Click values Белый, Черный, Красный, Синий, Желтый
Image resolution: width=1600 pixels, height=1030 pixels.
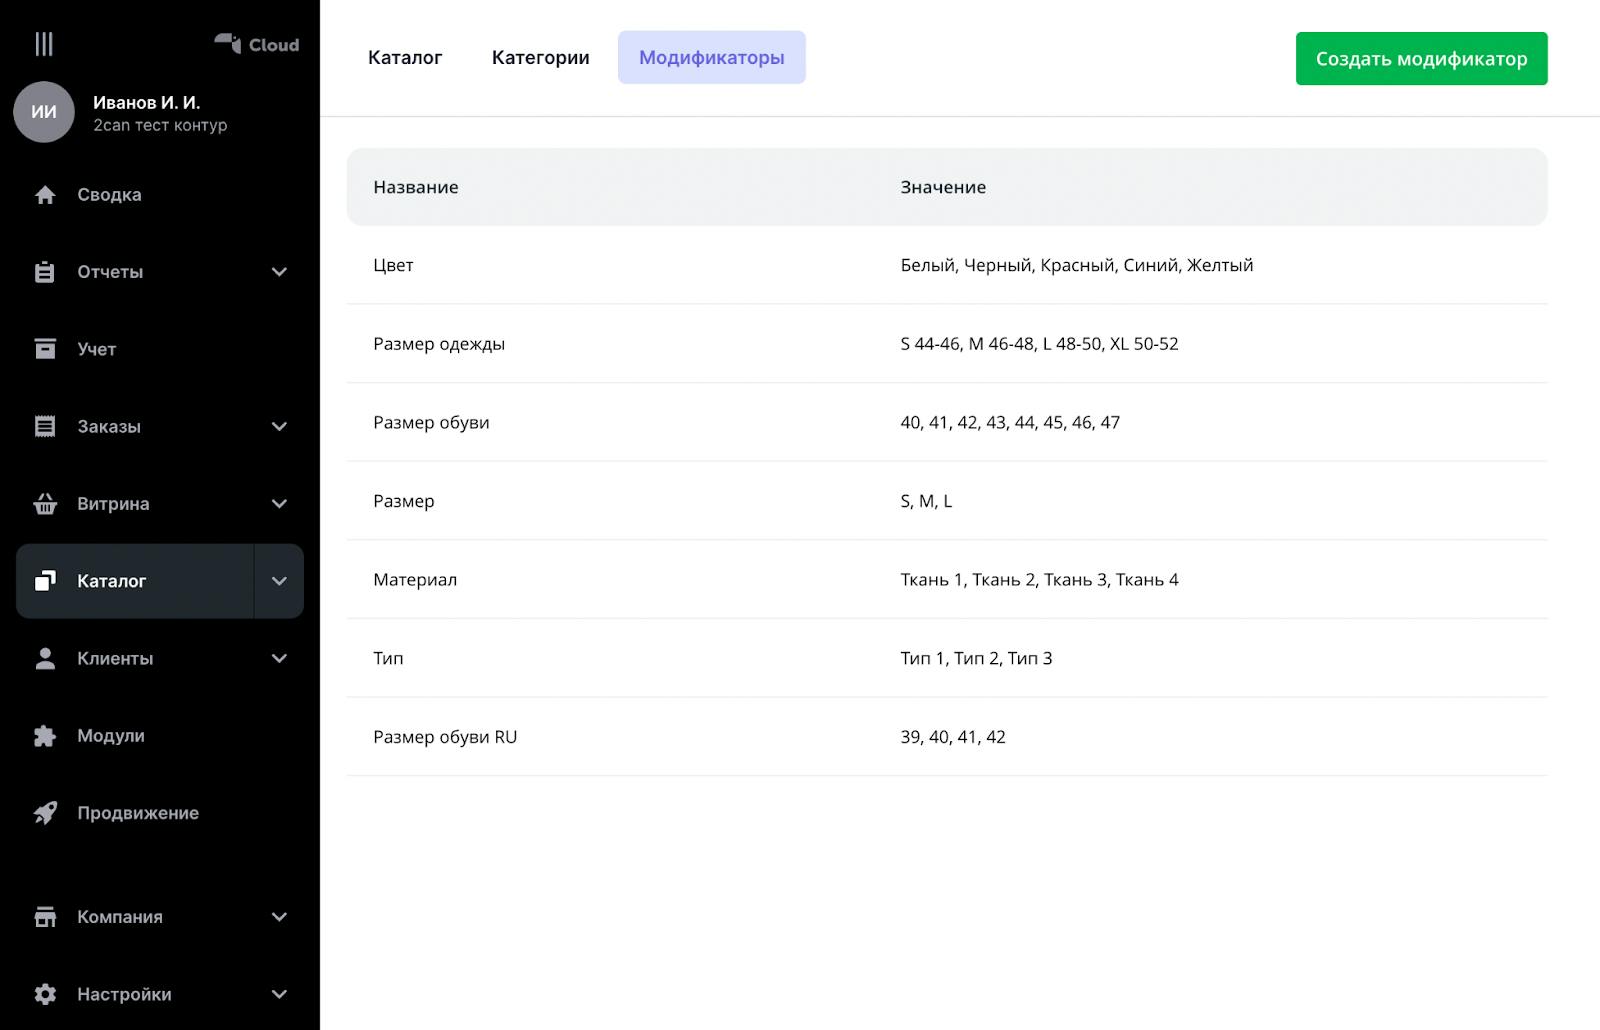coord(1077,265)
